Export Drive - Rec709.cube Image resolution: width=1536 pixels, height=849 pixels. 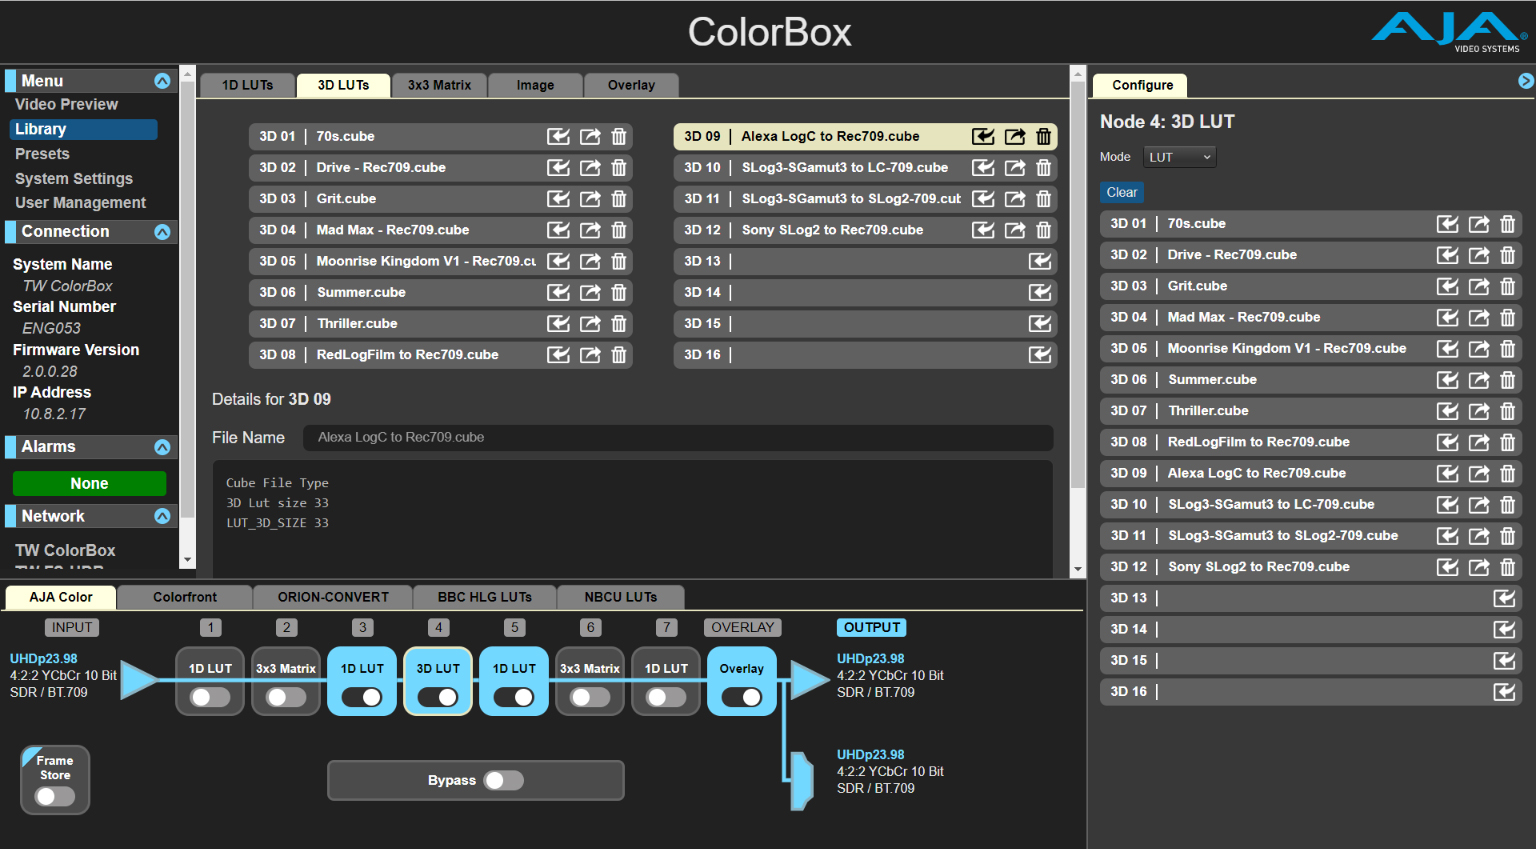[x=590, y=167]
